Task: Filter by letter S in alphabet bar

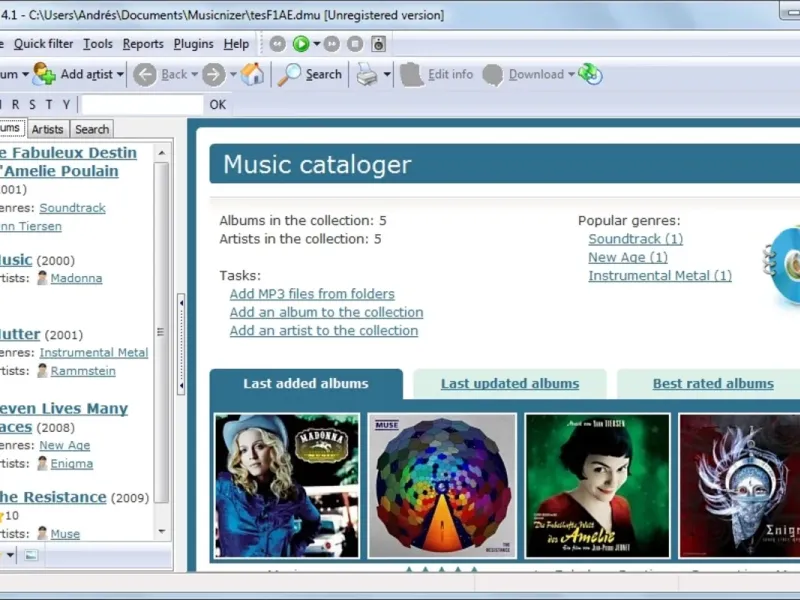Action: [32, 105]
